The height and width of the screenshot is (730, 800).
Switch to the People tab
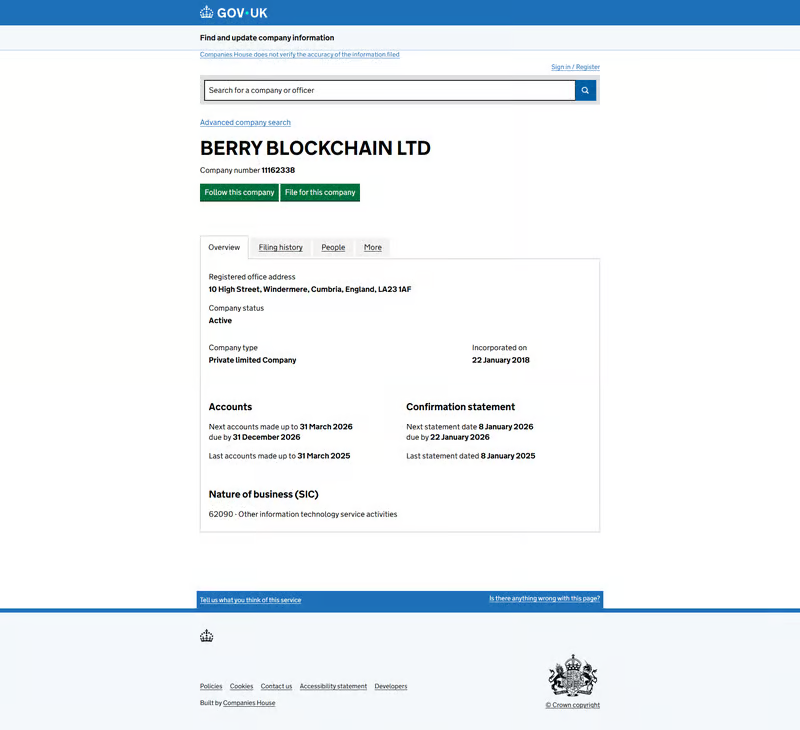pyautogui.click(x=333, y=247)
